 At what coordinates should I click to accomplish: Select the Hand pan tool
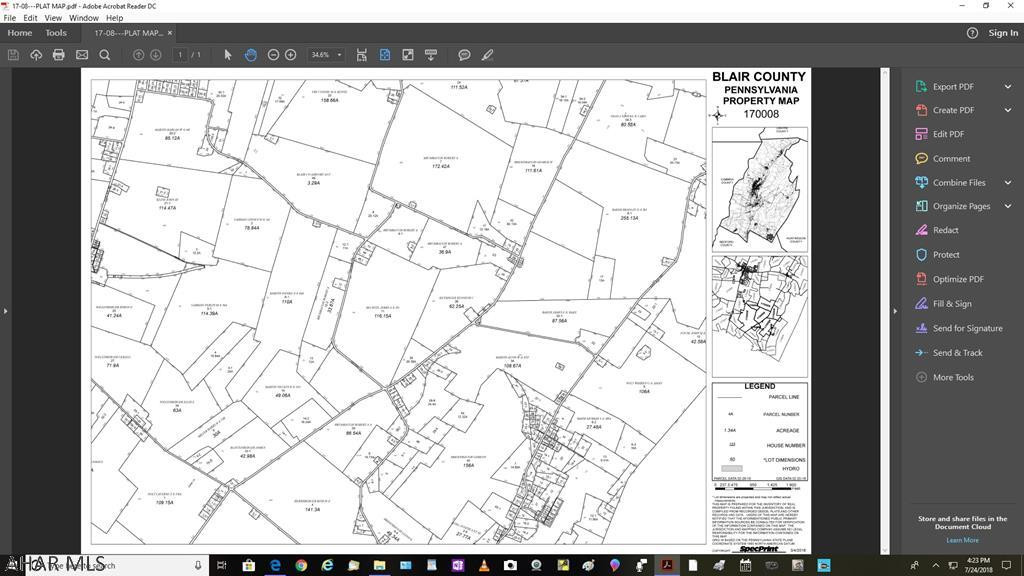[250, 55]
